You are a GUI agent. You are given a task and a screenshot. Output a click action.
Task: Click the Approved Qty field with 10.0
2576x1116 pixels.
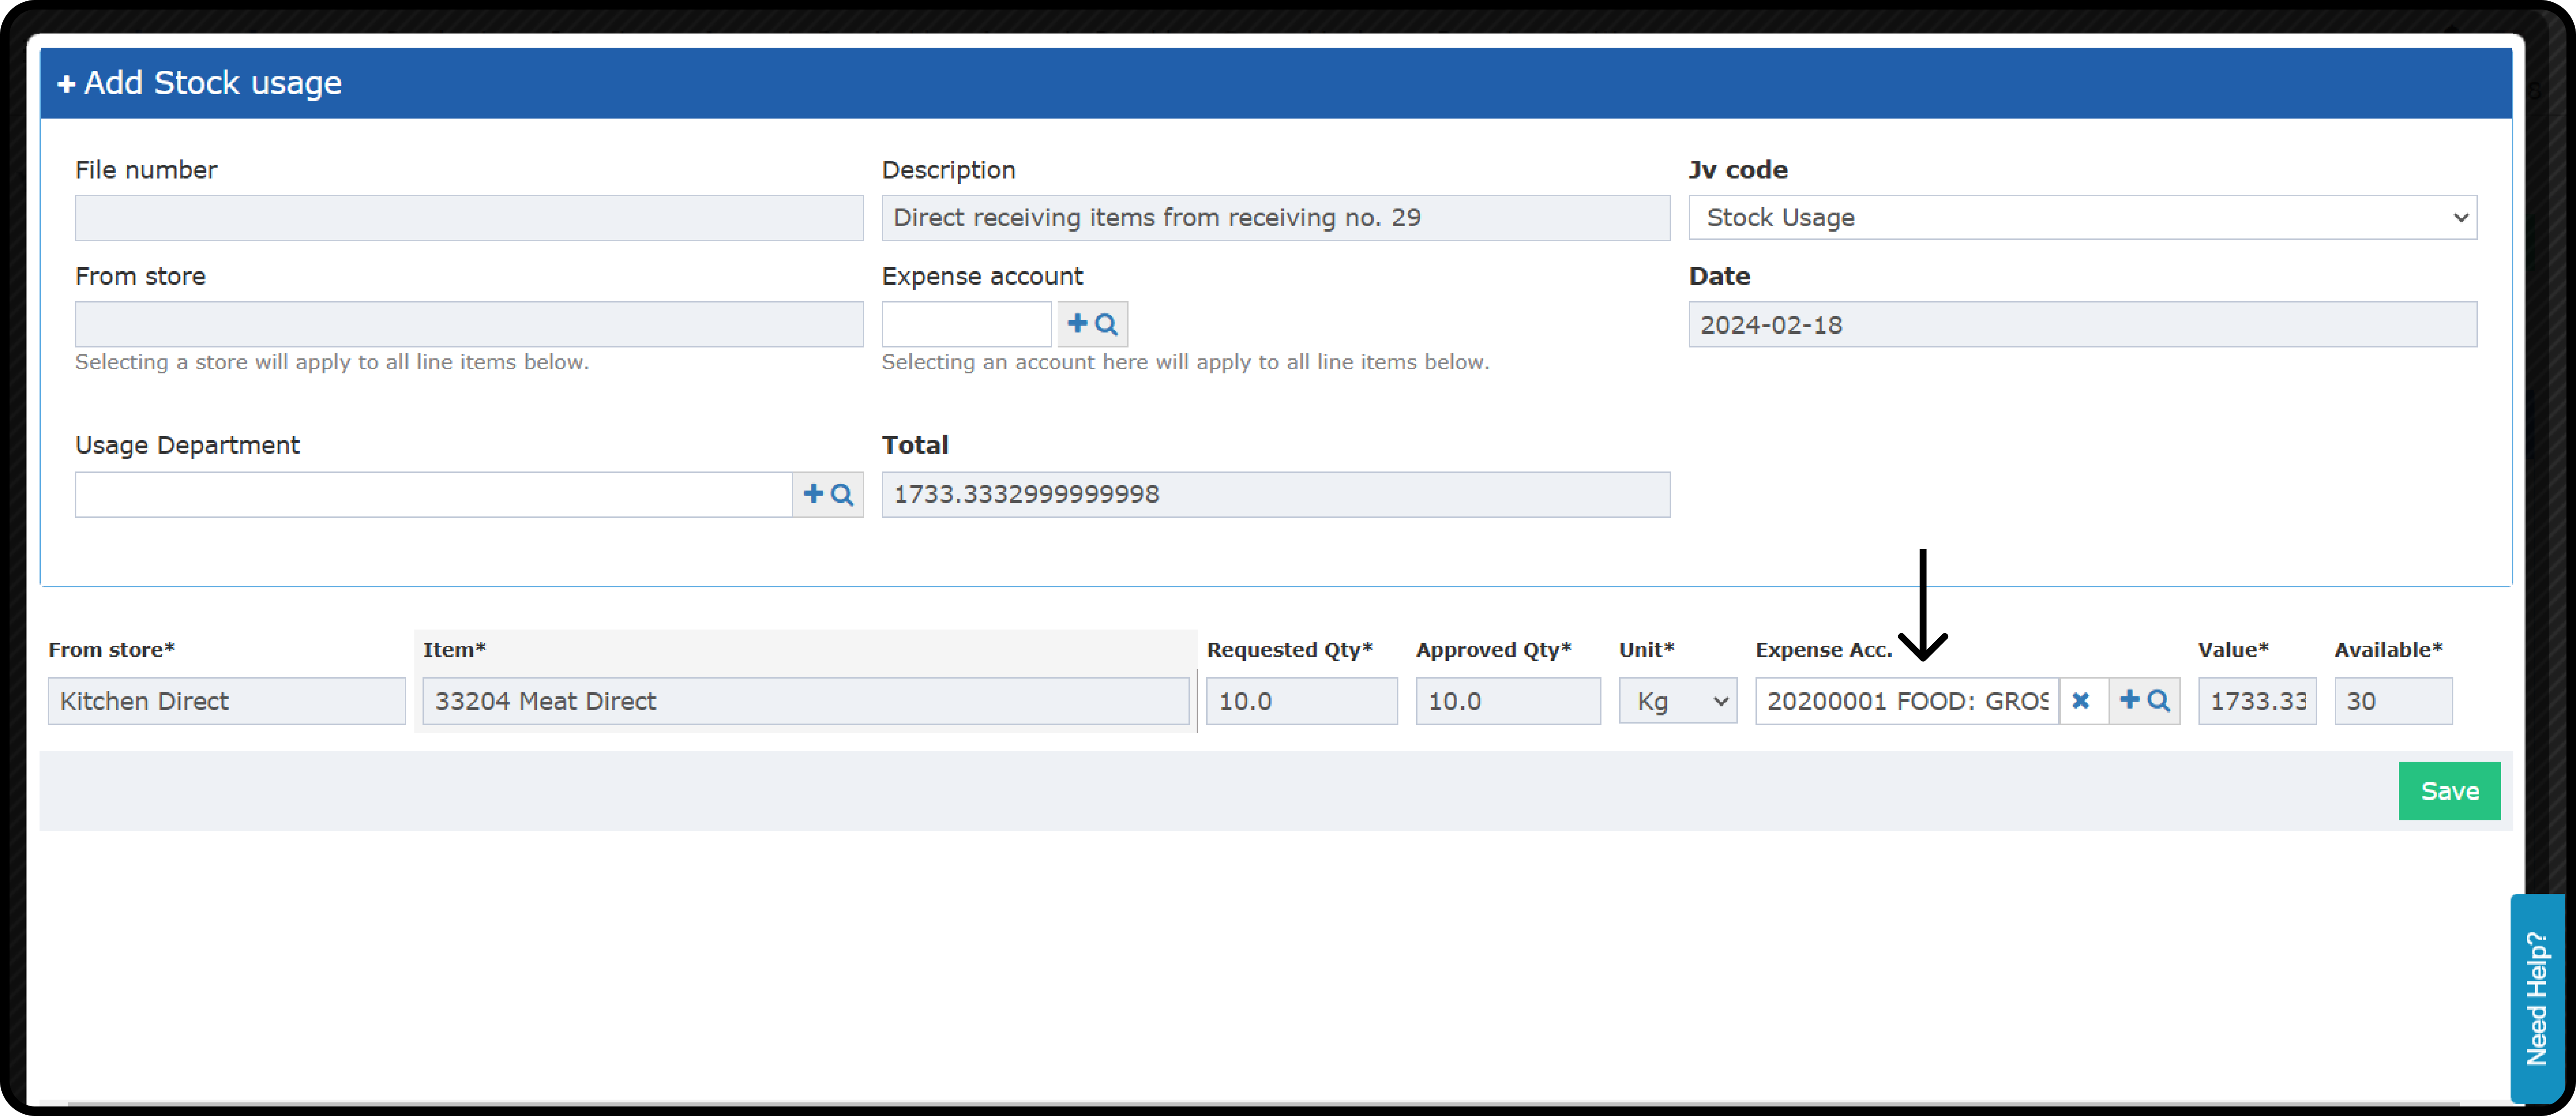1508,701
